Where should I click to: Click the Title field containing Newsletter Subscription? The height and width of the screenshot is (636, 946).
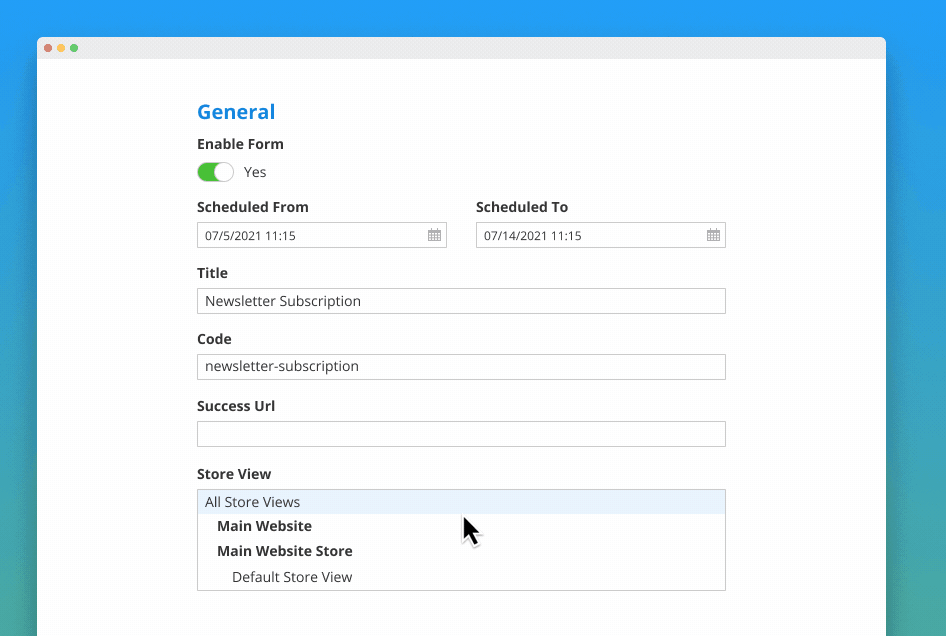[x=461, y=300]
